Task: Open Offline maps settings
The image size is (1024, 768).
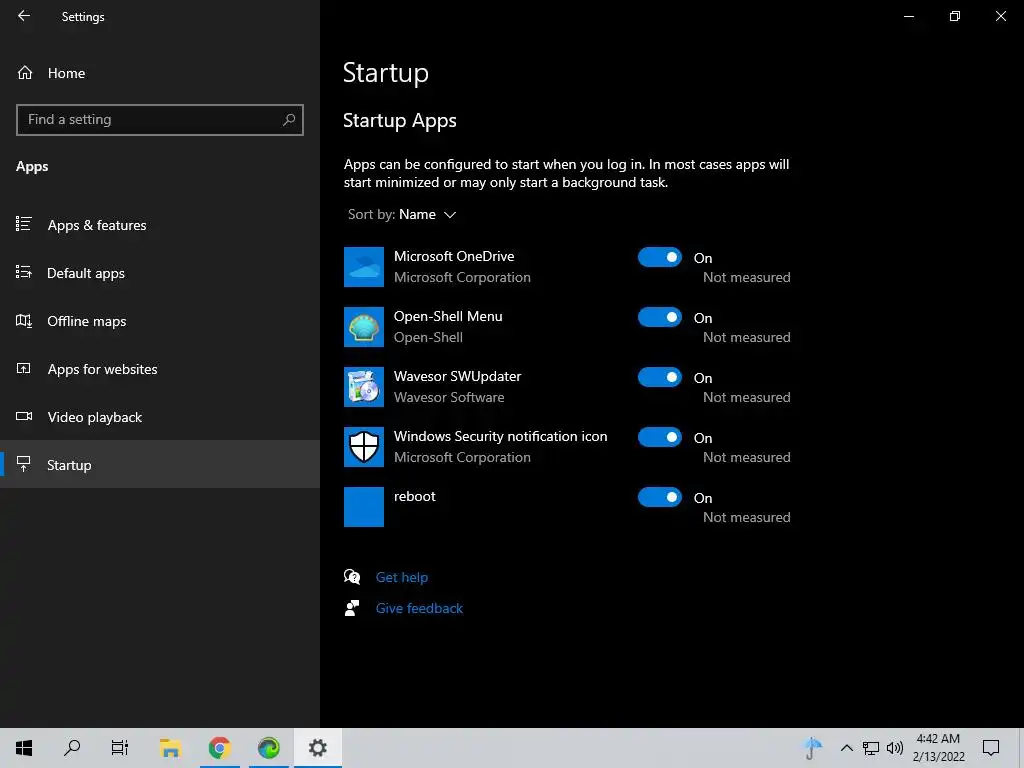Action: (160, 321)
